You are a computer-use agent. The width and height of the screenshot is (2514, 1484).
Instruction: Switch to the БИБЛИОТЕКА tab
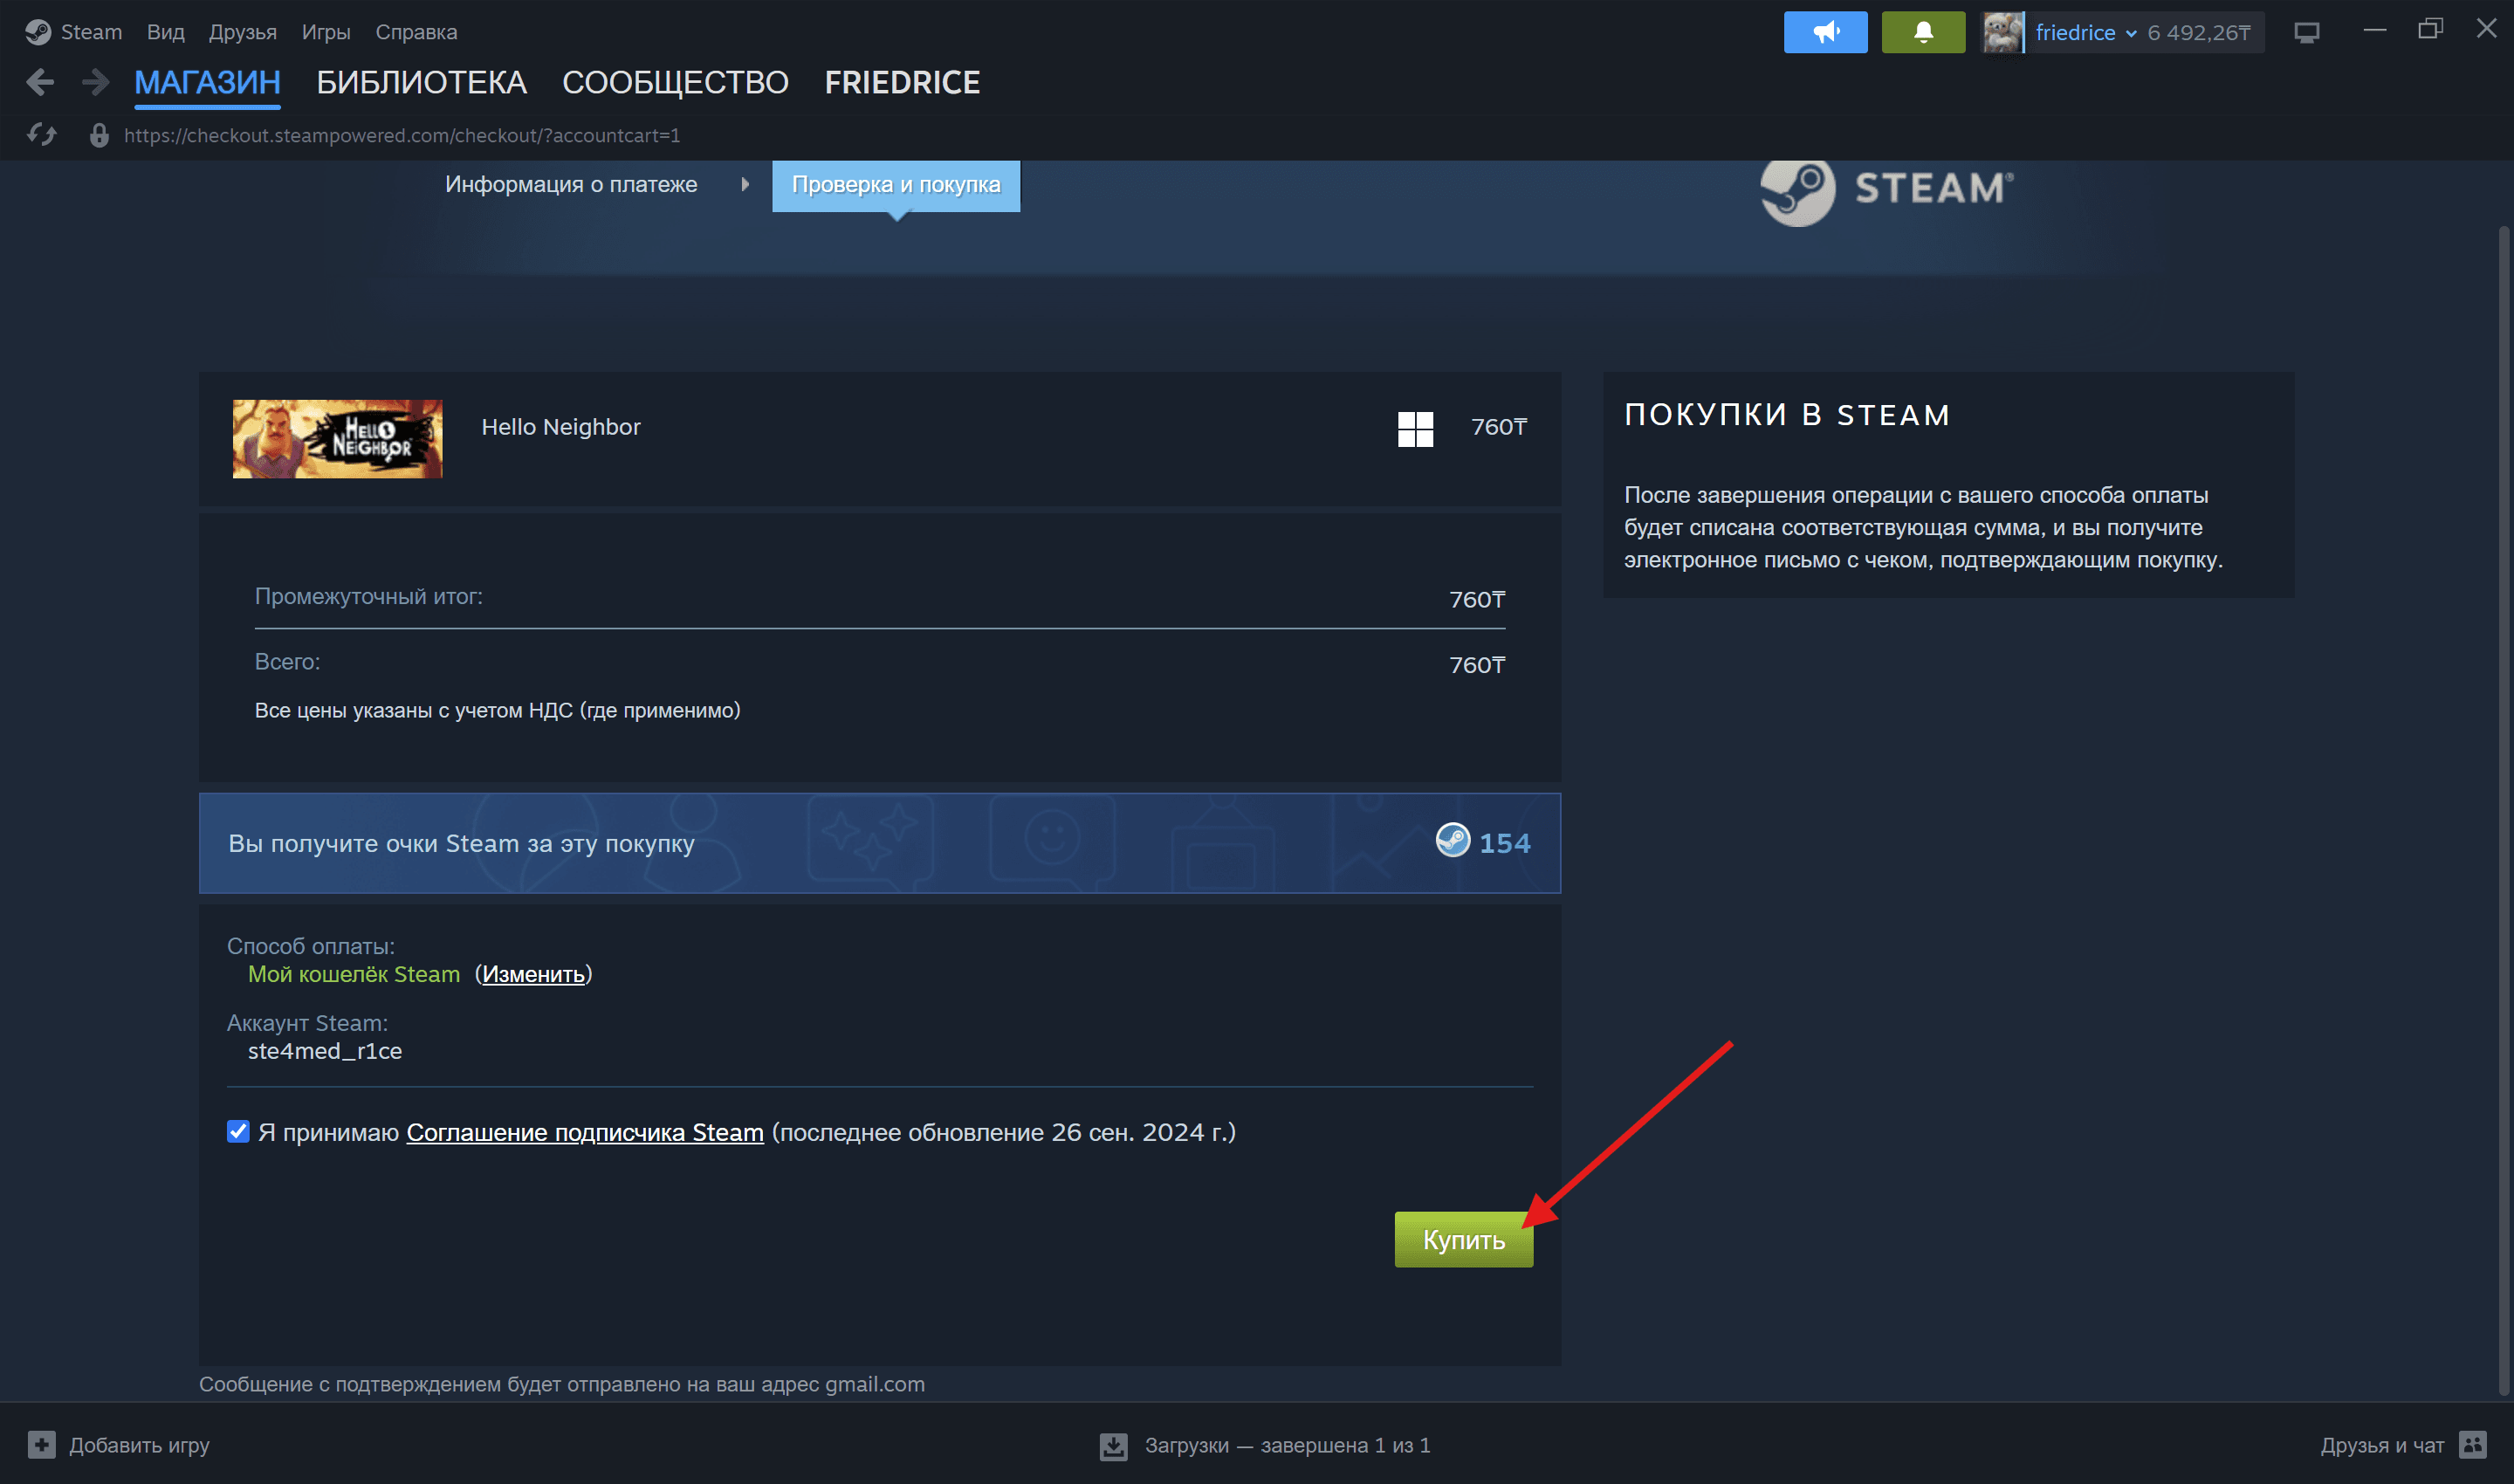coord(421,82)
